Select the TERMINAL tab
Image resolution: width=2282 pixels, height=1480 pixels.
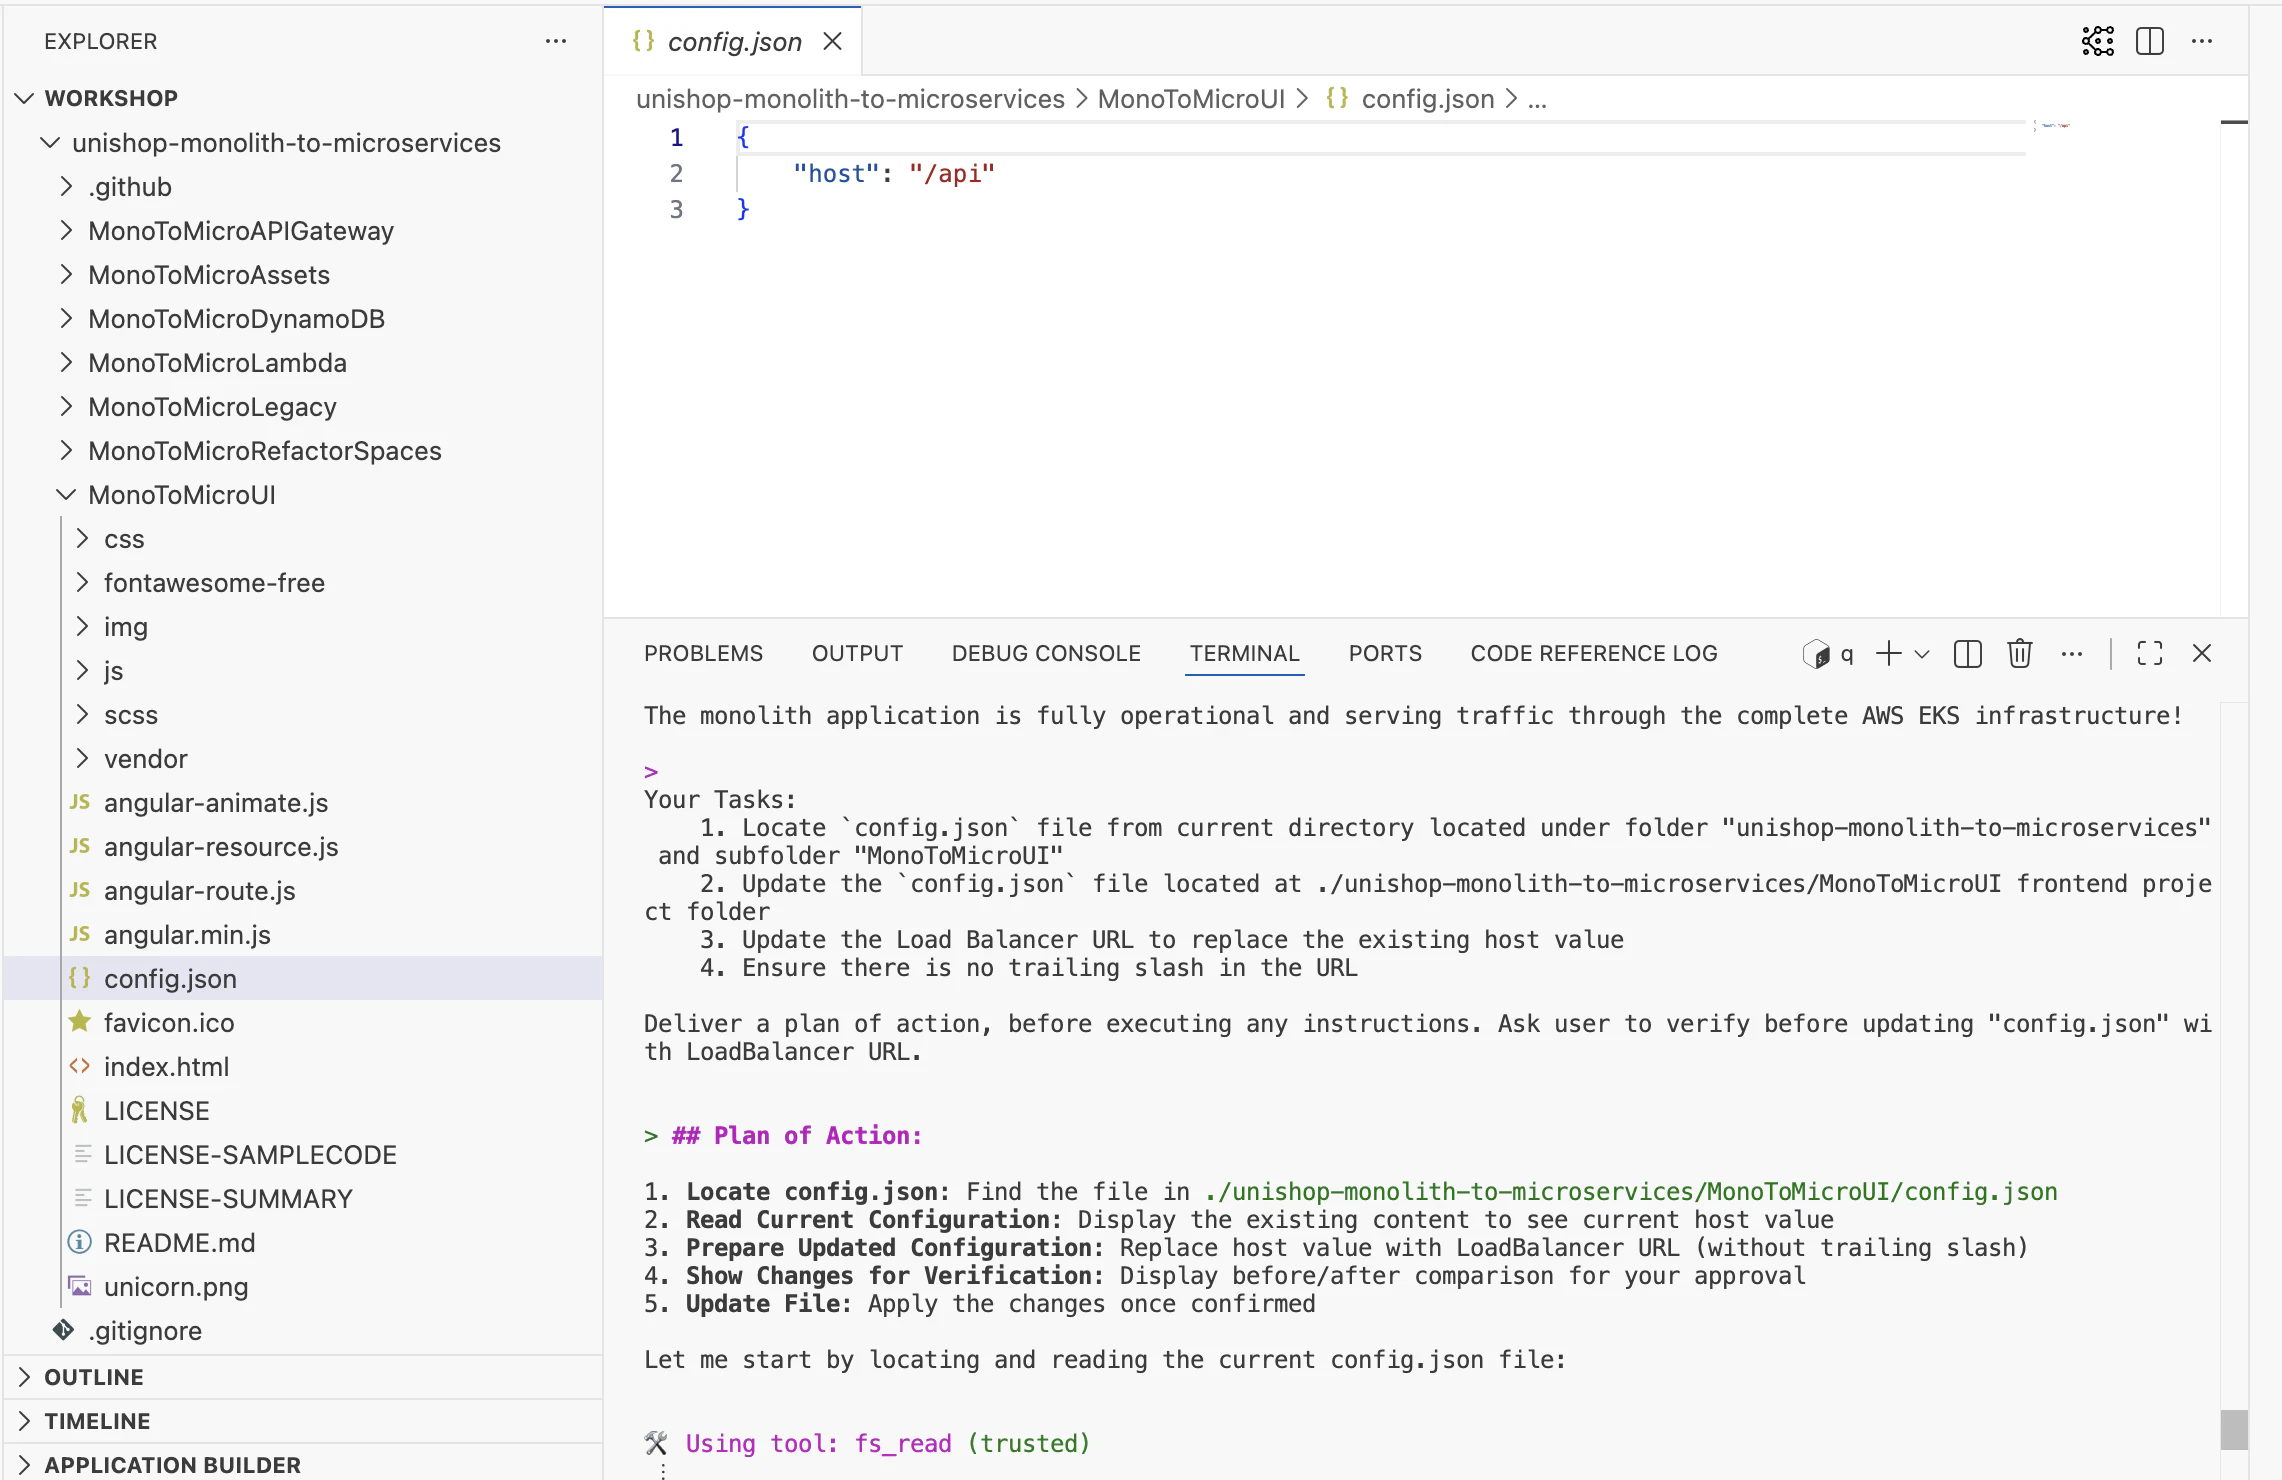click(x=1244, y=654)
